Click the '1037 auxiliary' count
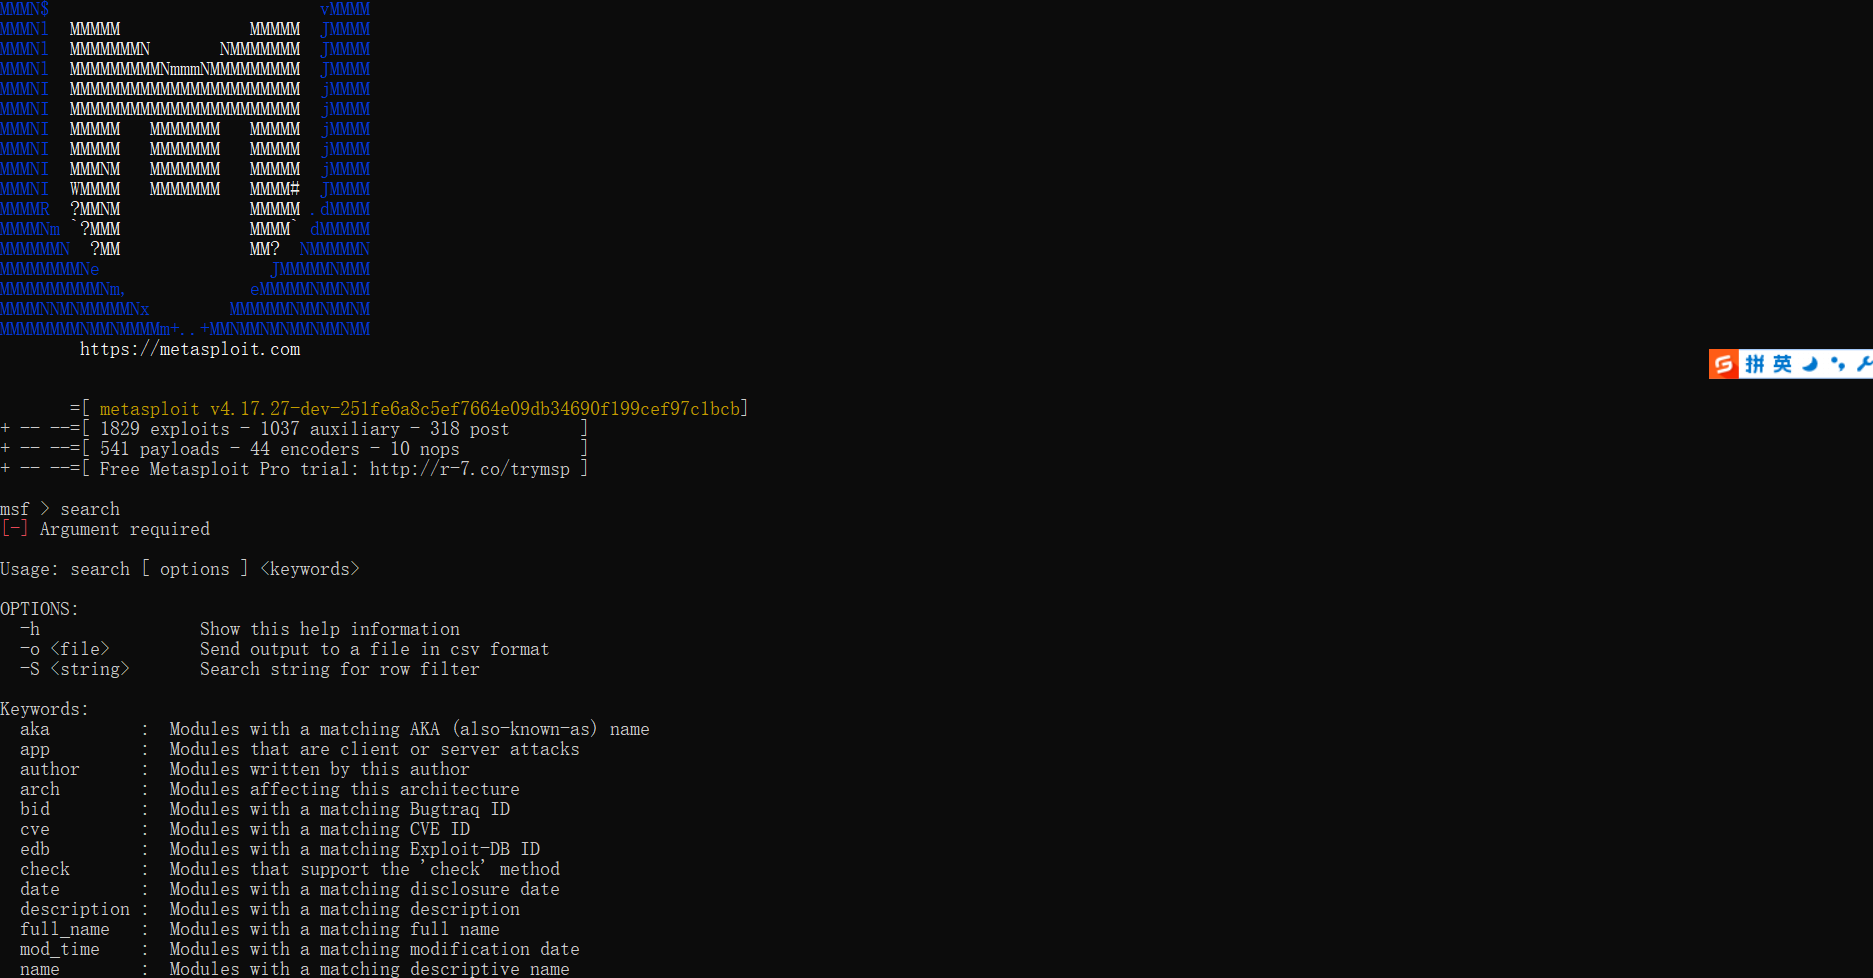The image size is (1873, 978). pyautogui.click(x=330, y=429)
